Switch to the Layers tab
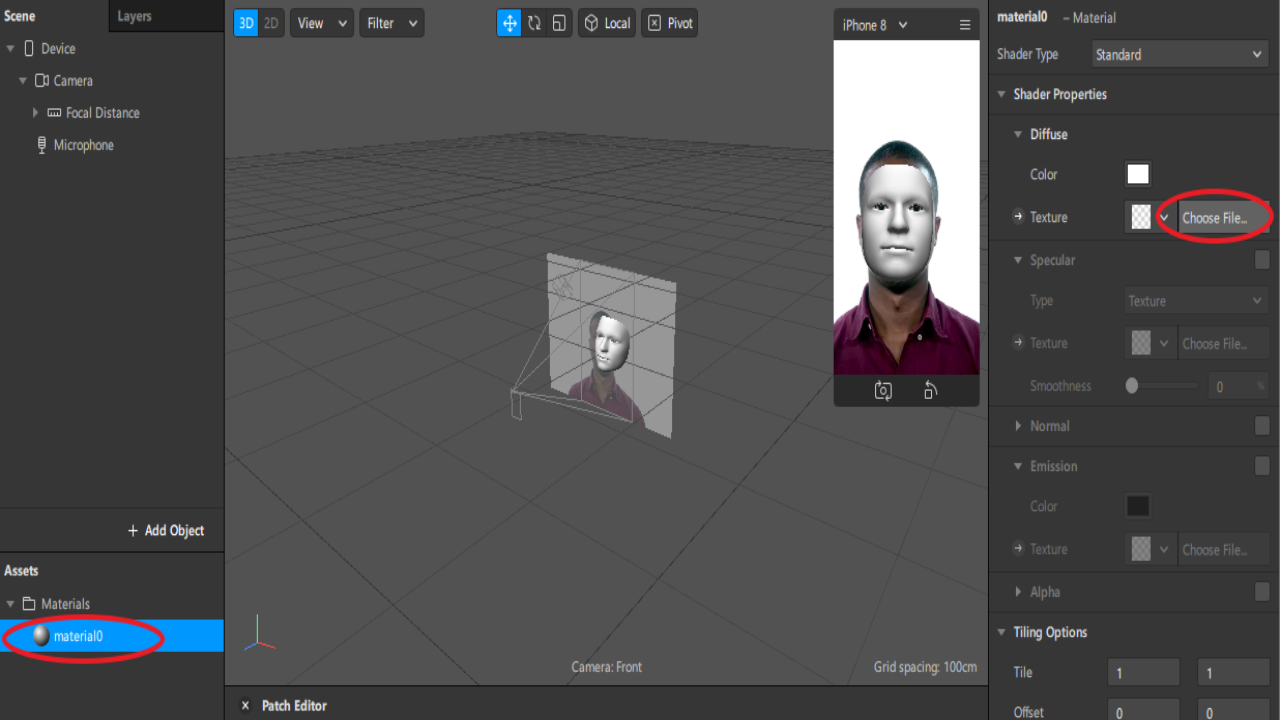Viewport: 1280px width, 720px height. [x=135, y=16]
